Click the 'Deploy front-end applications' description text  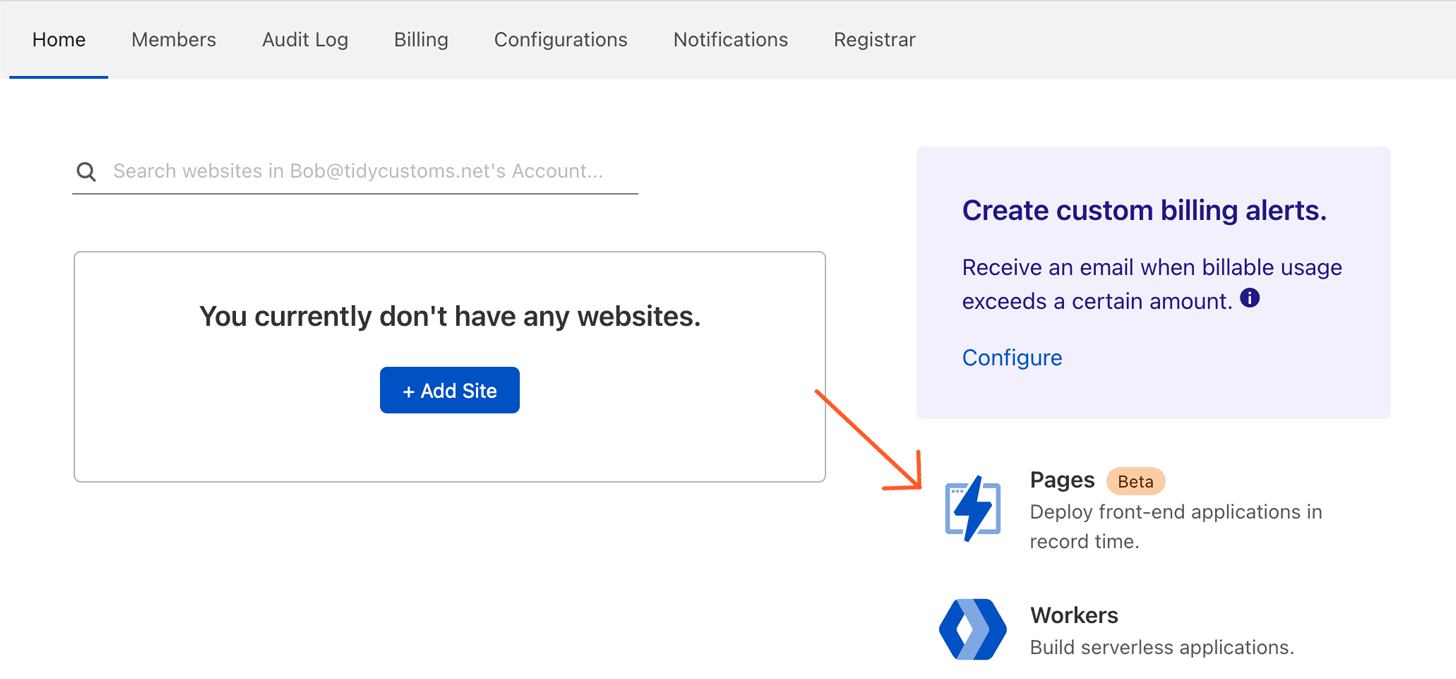click(x=1176, y=526)
